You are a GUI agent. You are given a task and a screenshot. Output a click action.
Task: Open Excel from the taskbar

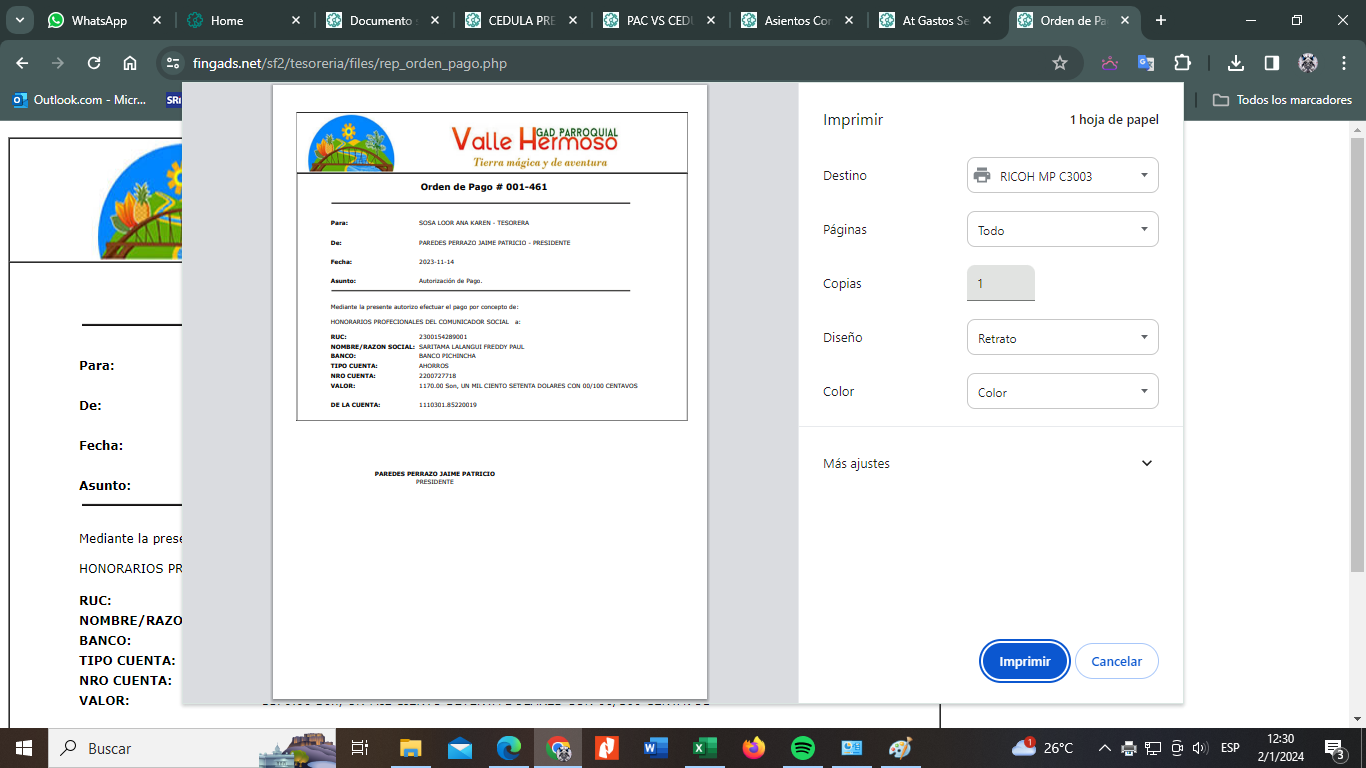tap(705, 748)
